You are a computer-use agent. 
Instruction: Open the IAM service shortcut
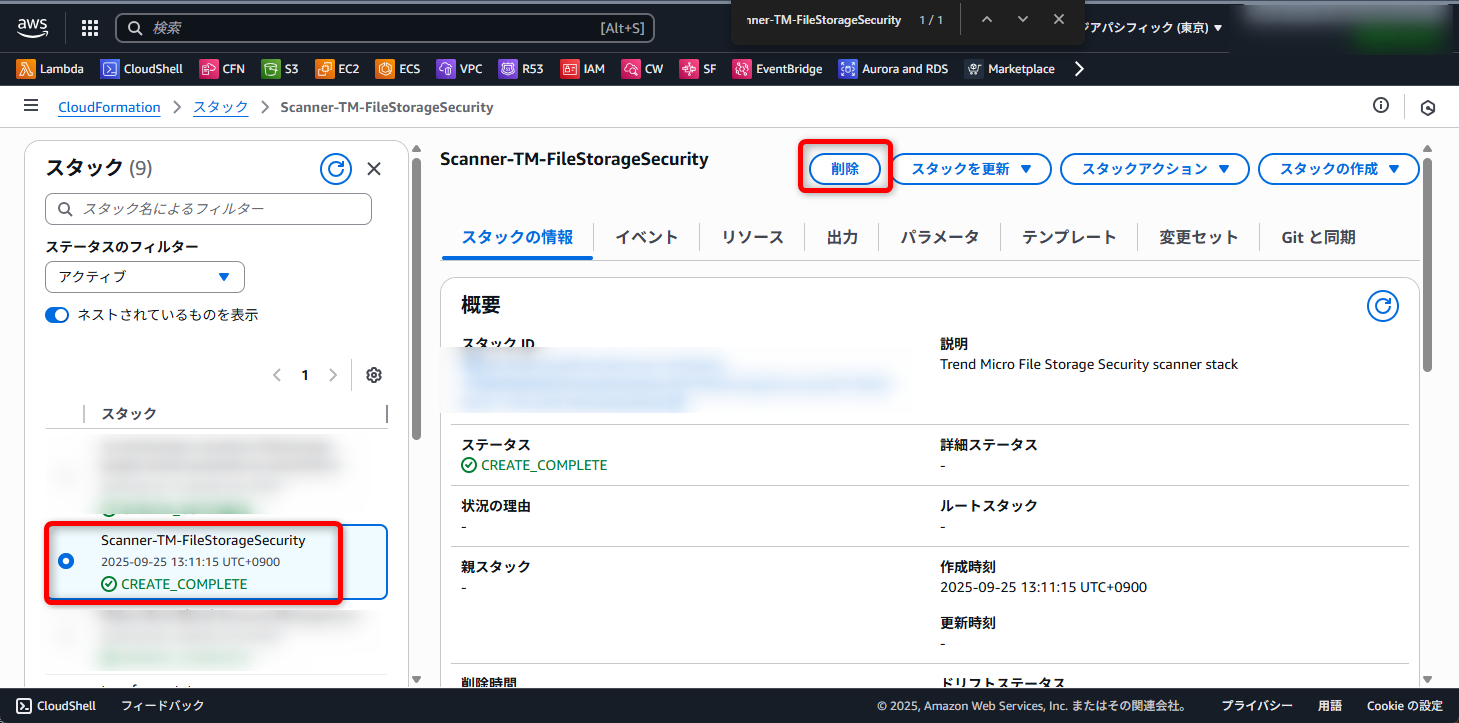[582, 69]
